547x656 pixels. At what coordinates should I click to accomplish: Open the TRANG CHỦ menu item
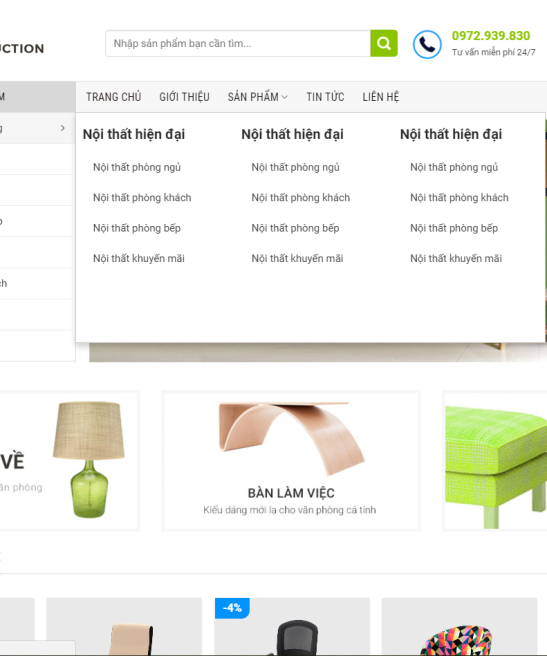click(x=113, y=97)
